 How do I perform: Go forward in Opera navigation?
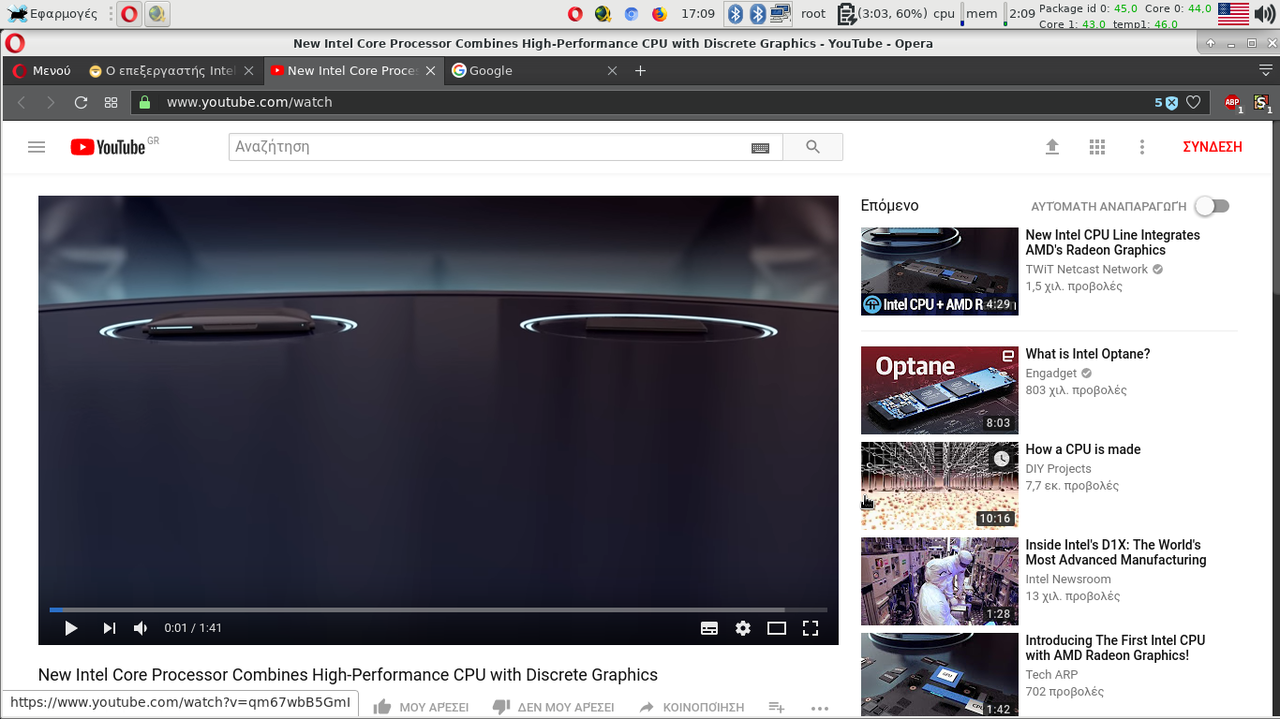pos(51,102)
